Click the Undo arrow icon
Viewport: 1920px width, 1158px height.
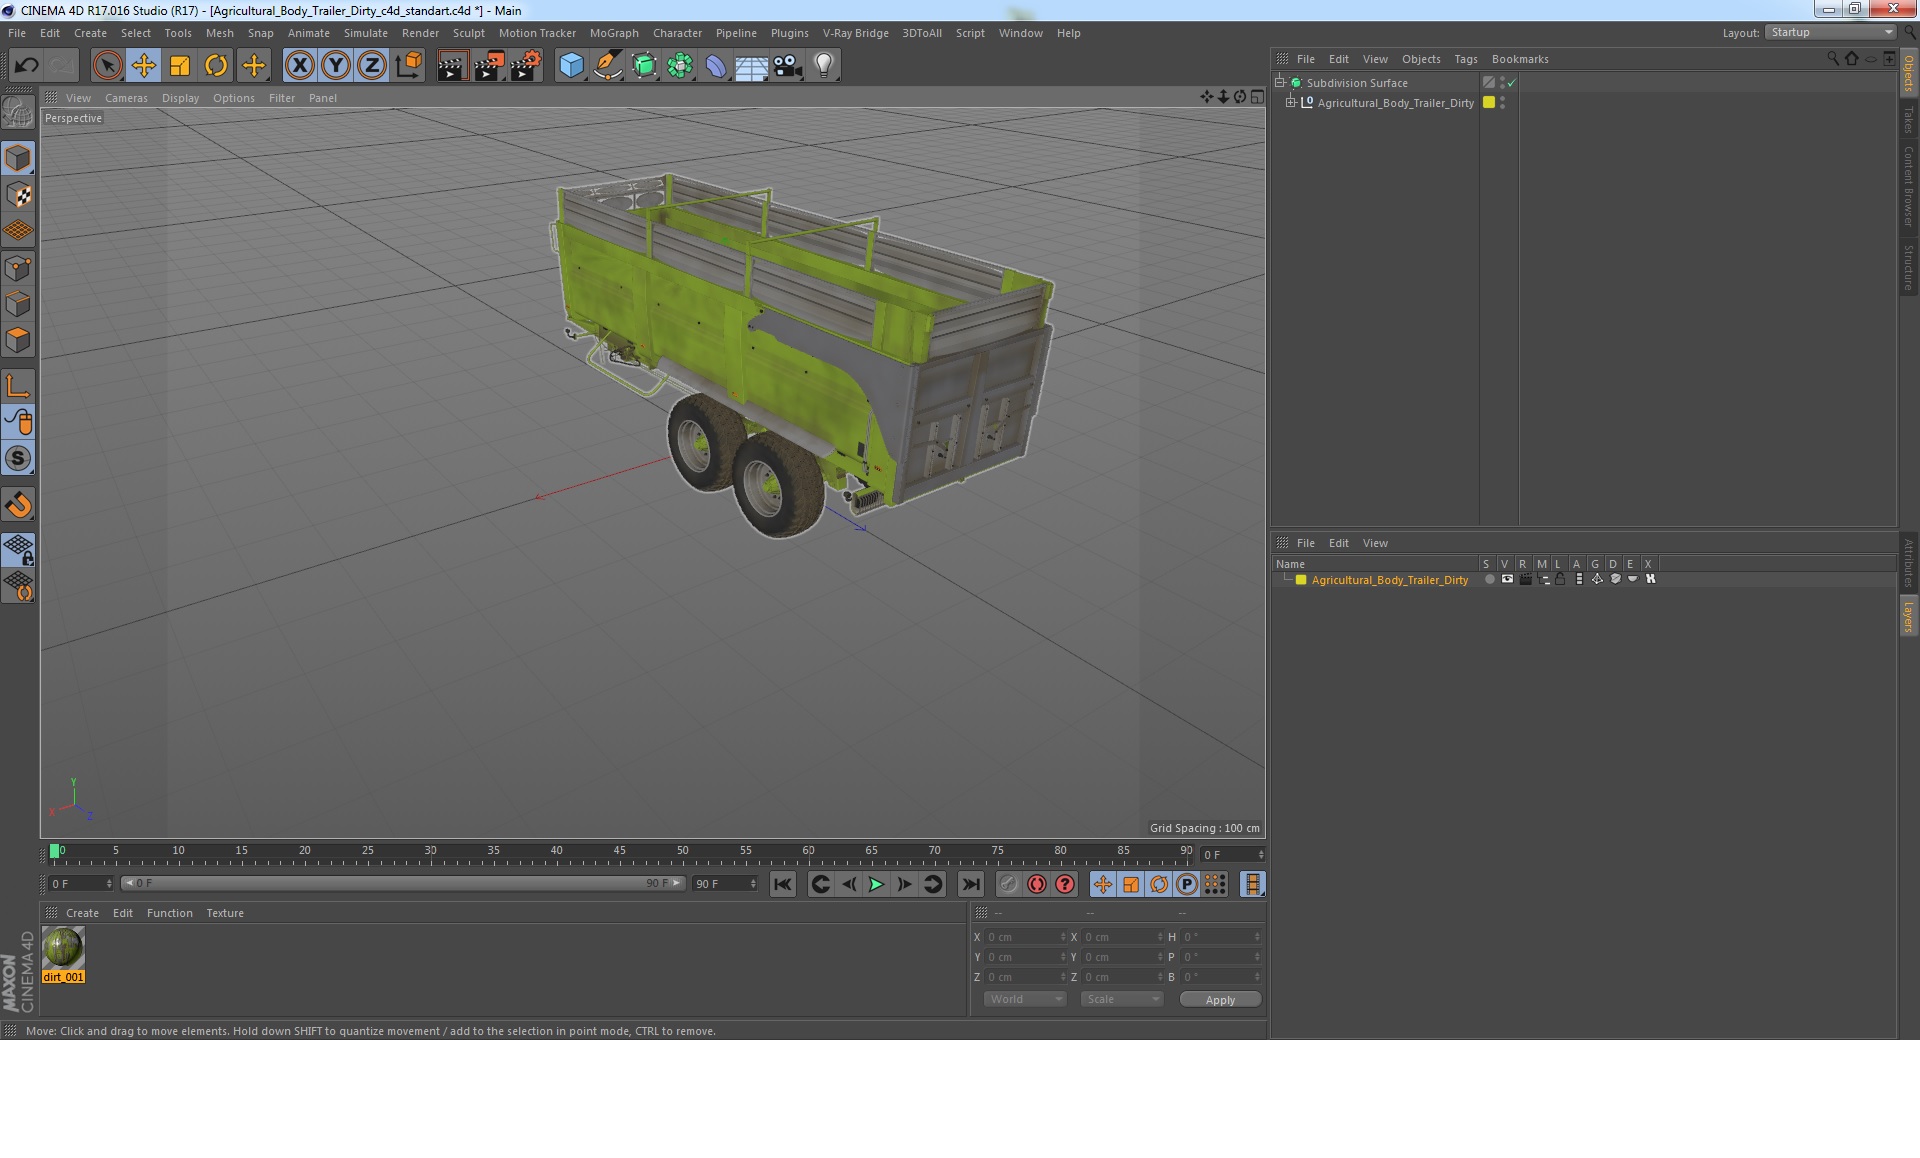(x=26, y=66)
